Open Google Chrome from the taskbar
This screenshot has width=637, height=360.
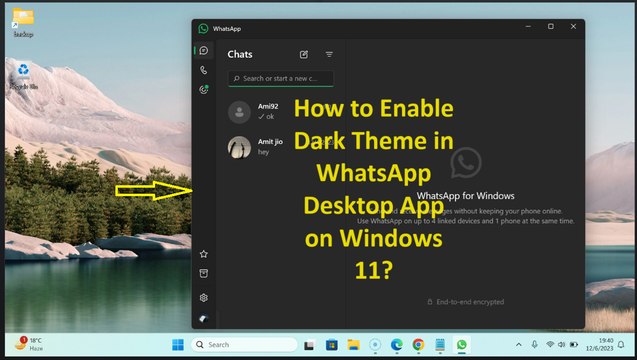(418, 345)
